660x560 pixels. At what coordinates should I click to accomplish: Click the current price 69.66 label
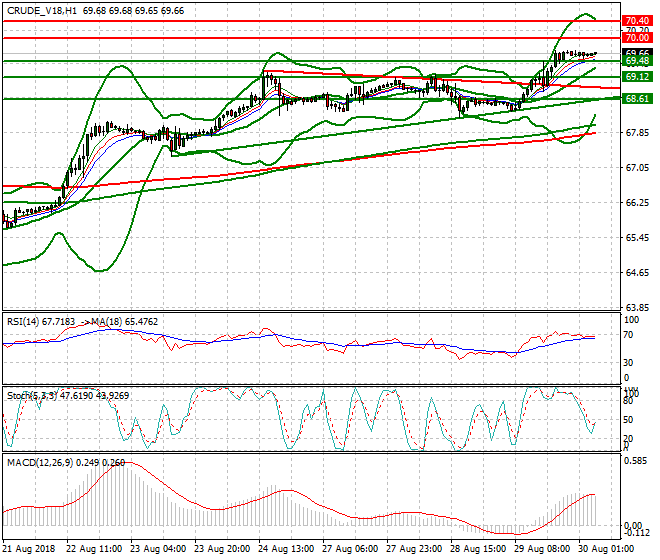[637, 53]
